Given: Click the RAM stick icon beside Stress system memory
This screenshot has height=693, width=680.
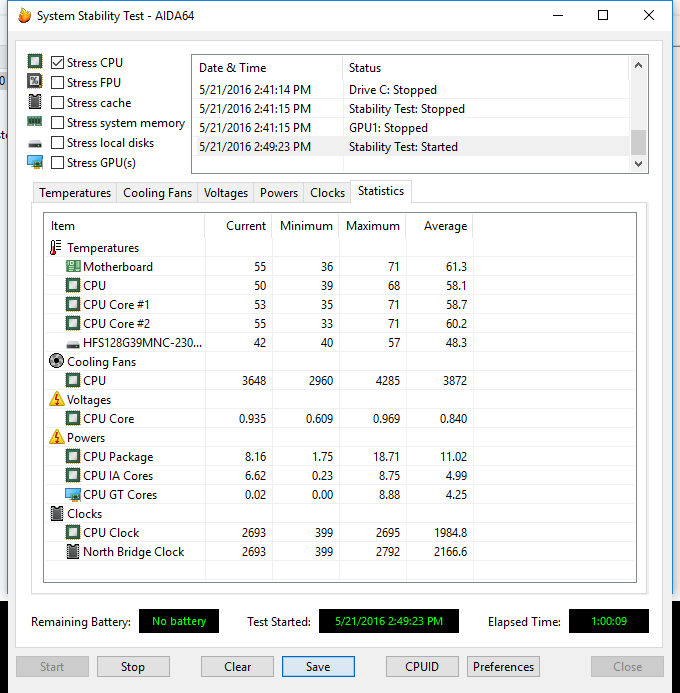Looking at the screenshot, I should 34,121.
